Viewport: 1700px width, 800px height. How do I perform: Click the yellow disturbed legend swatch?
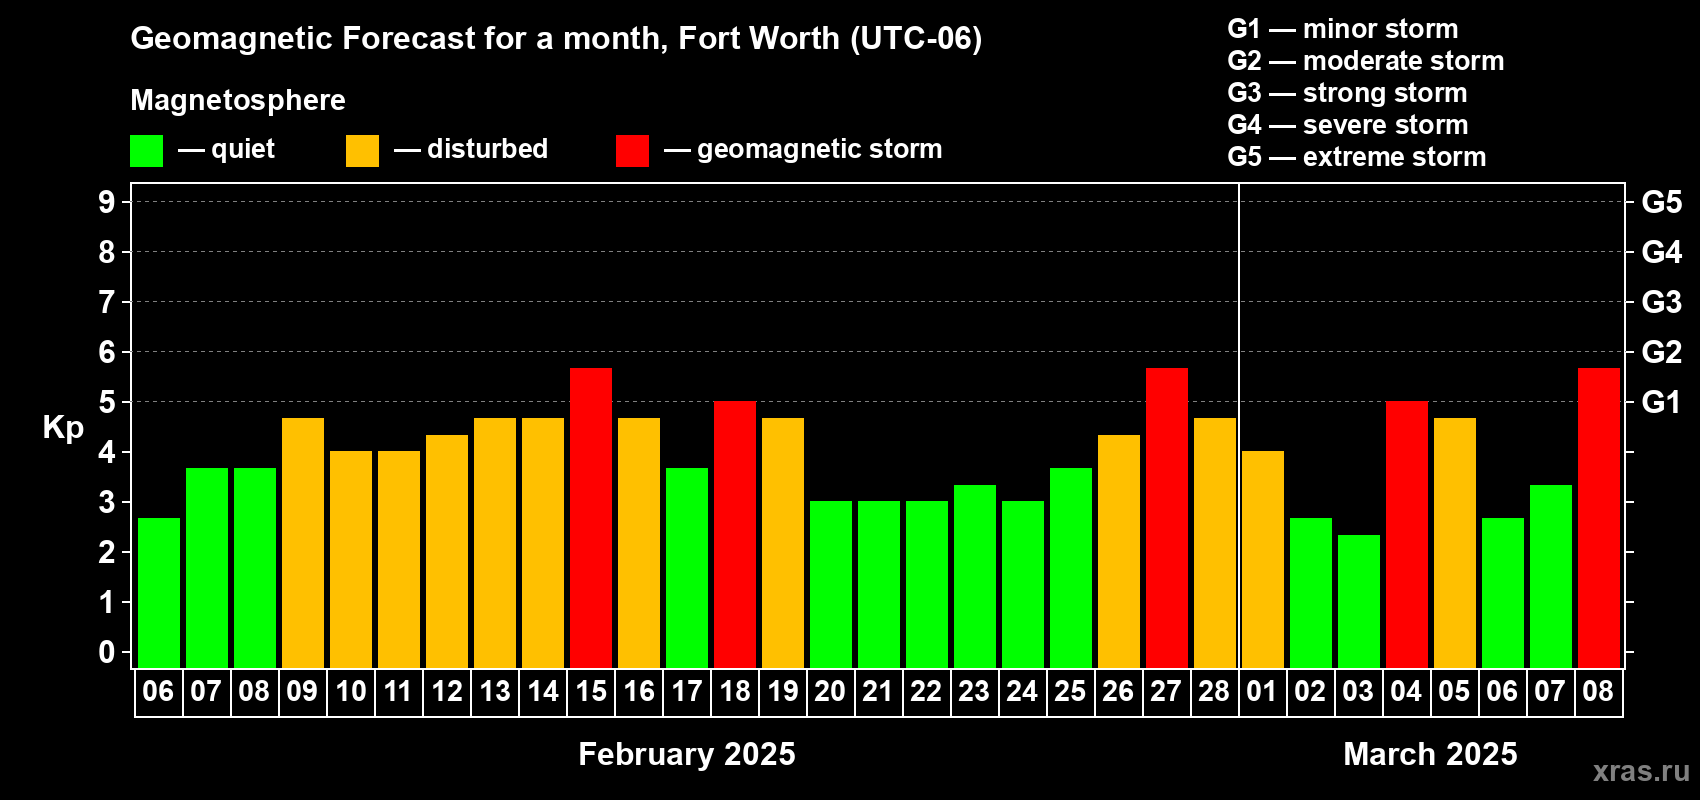point(362,151)
